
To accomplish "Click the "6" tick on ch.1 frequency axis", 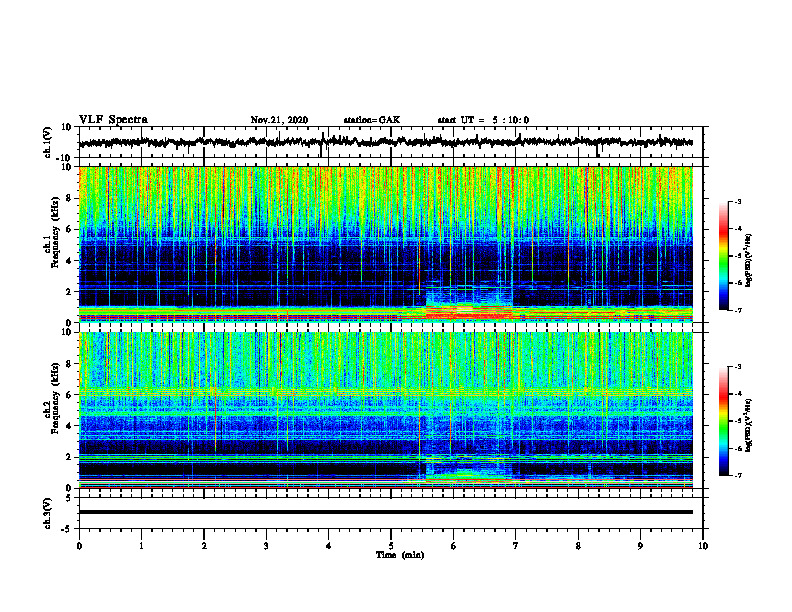I will (69, 229).
